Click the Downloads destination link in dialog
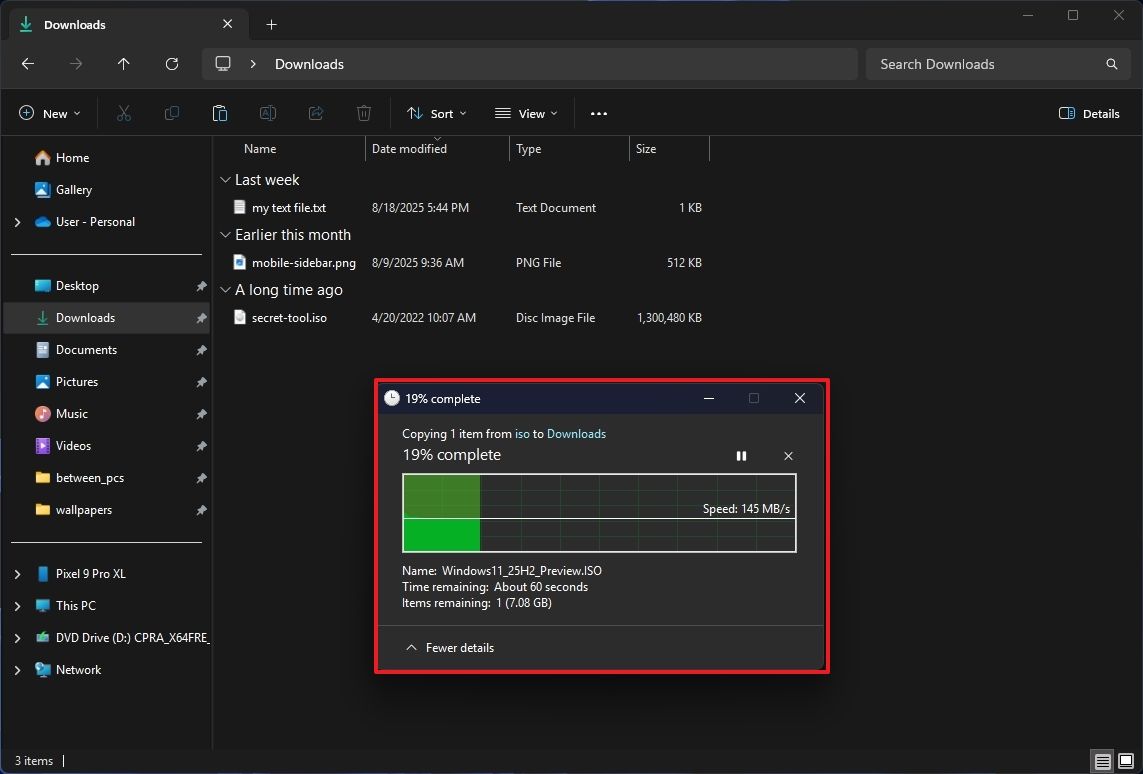 pos(576,434)
